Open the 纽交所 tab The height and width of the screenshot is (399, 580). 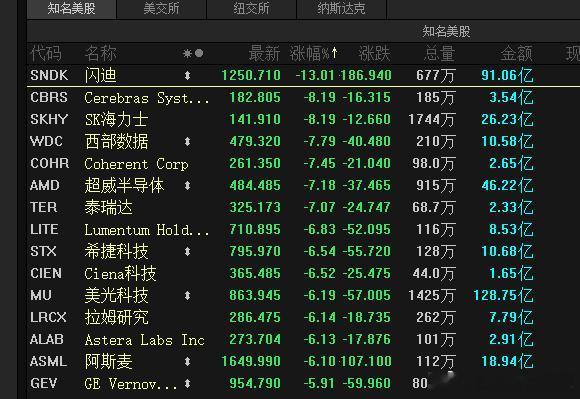pos(252,9)
